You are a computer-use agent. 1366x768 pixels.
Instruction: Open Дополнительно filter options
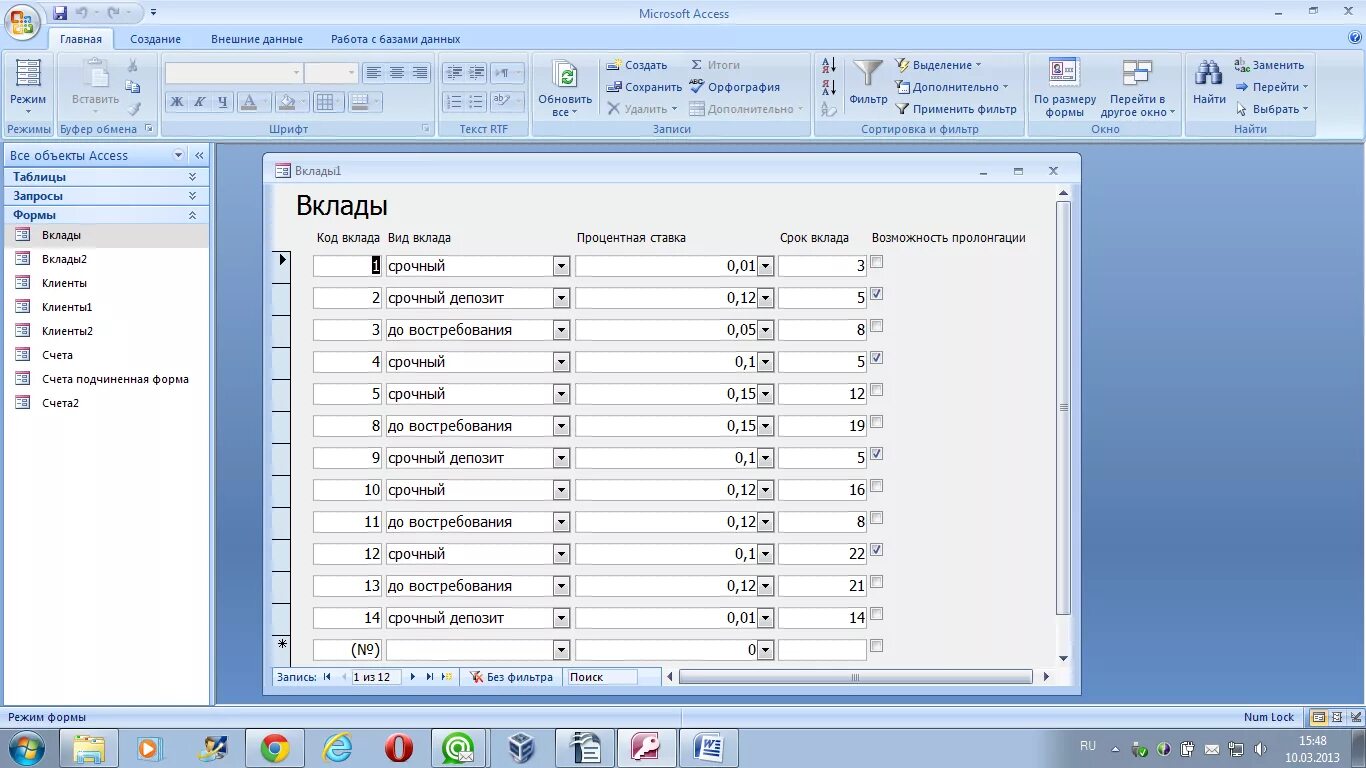tap(951, 87)
